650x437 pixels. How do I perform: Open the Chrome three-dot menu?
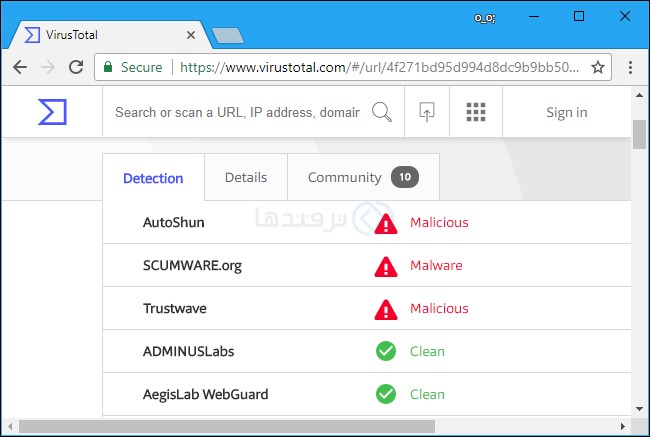point(630,67)
